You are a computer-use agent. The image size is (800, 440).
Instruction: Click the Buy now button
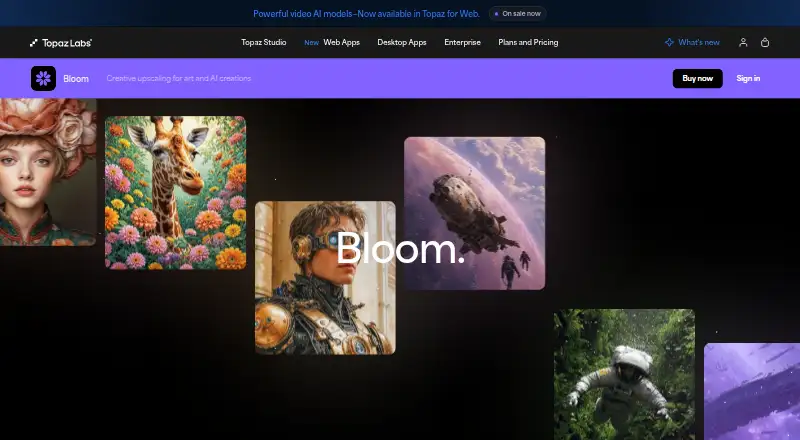click(697, 78)
